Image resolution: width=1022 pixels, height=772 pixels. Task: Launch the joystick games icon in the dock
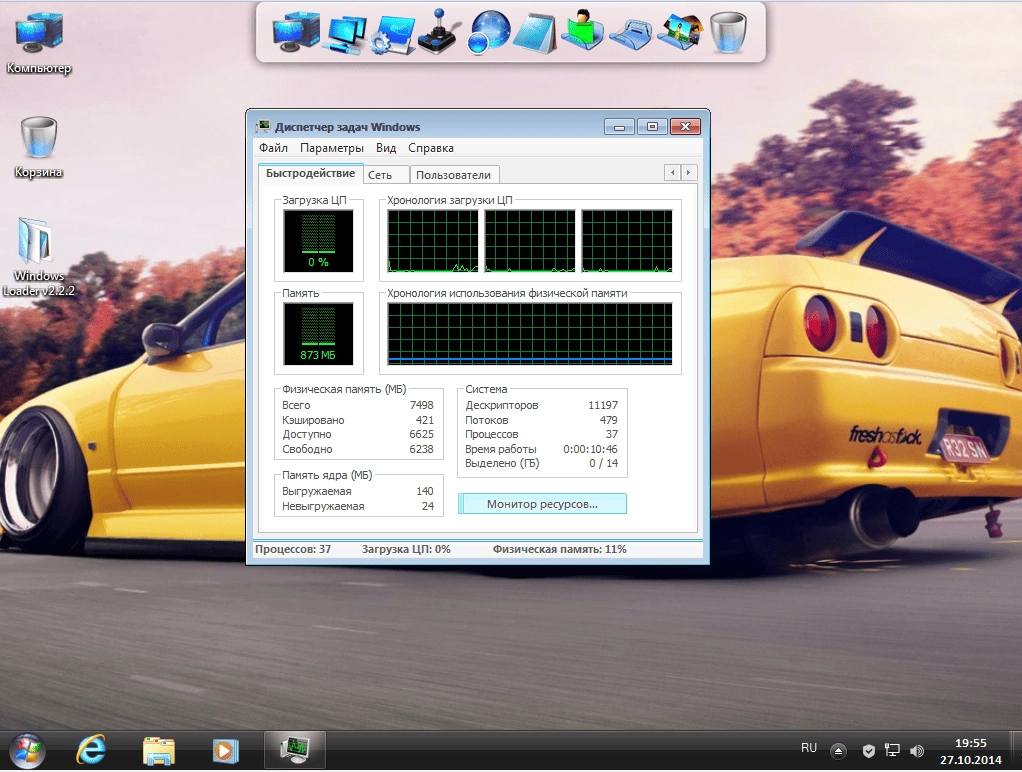439,32
